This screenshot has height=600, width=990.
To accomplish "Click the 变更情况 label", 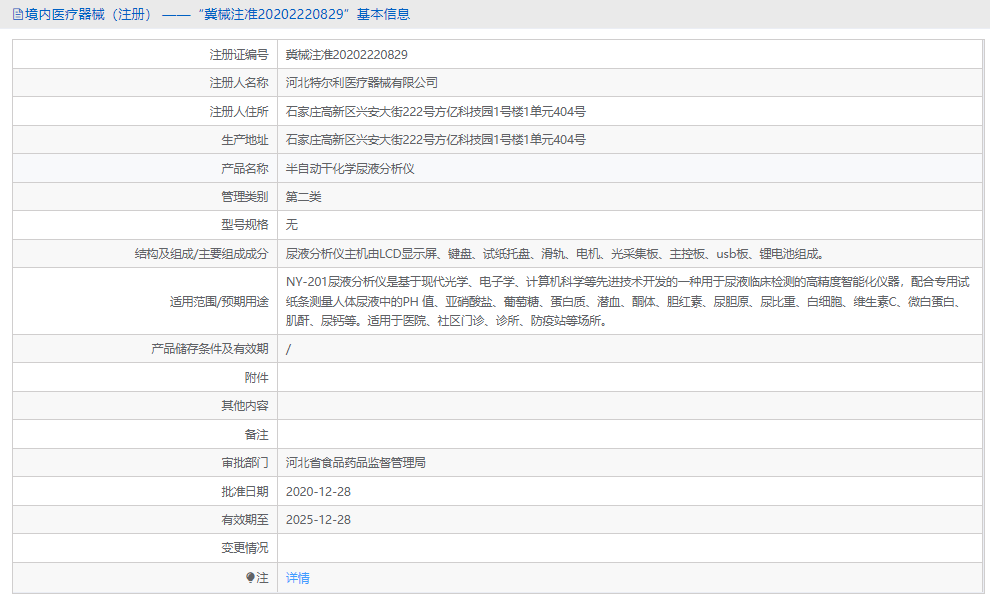I will [x=244, y=548].
